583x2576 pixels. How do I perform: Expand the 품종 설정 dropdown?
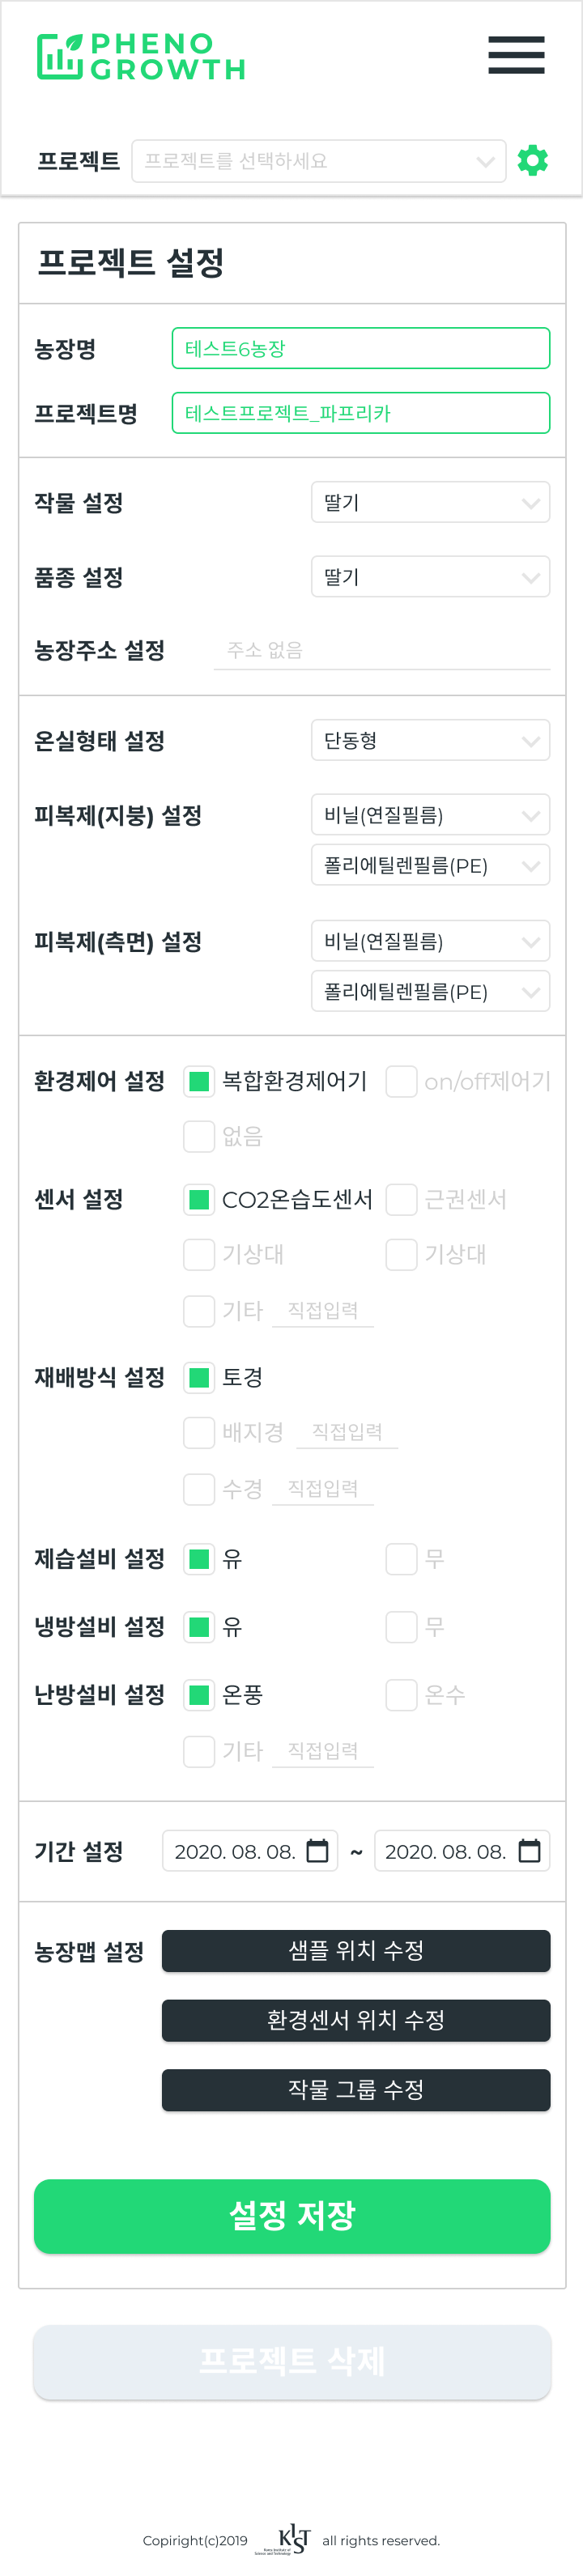(430, 577)
